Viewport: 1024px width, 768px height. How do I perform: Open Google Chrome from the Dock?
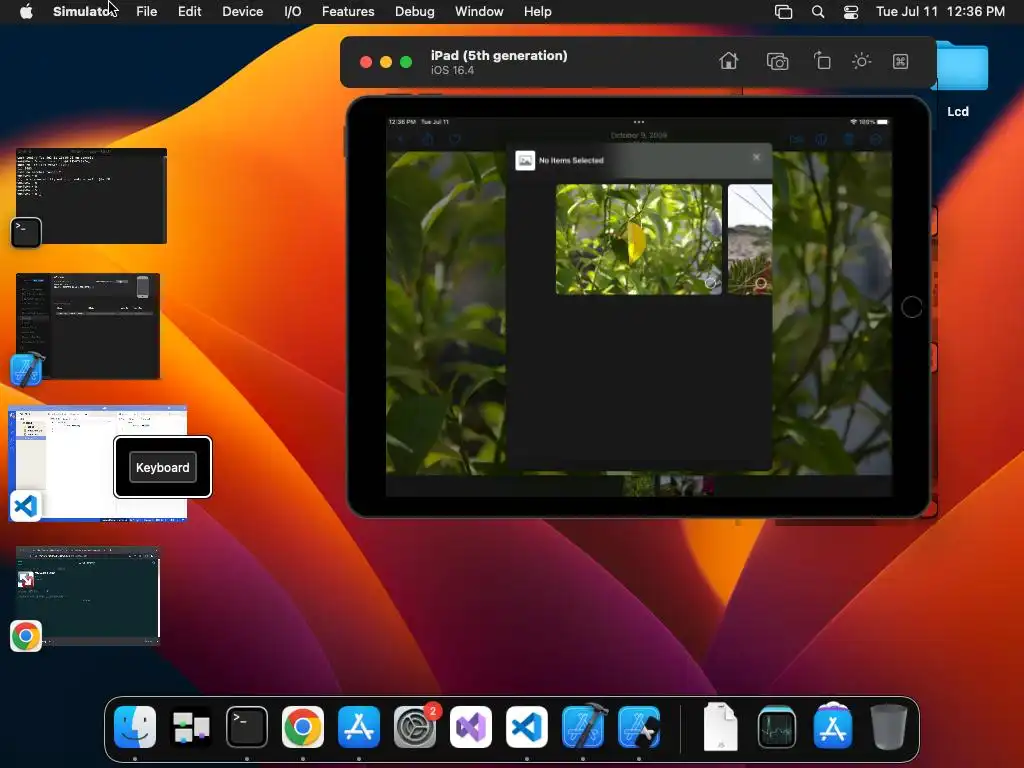302,727
